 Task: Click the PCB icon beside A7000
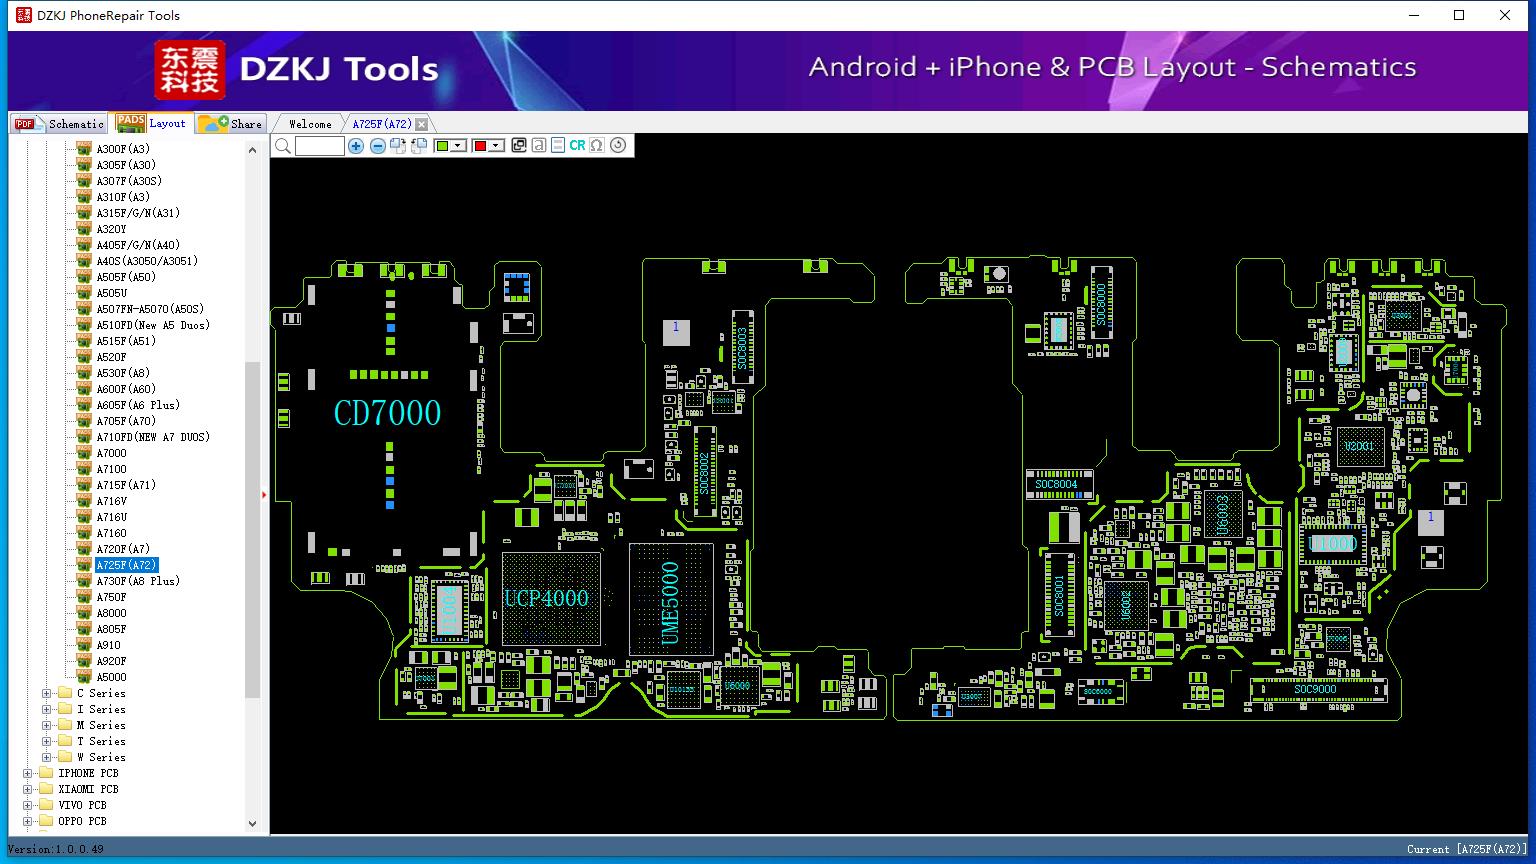(x=84, y=453)
